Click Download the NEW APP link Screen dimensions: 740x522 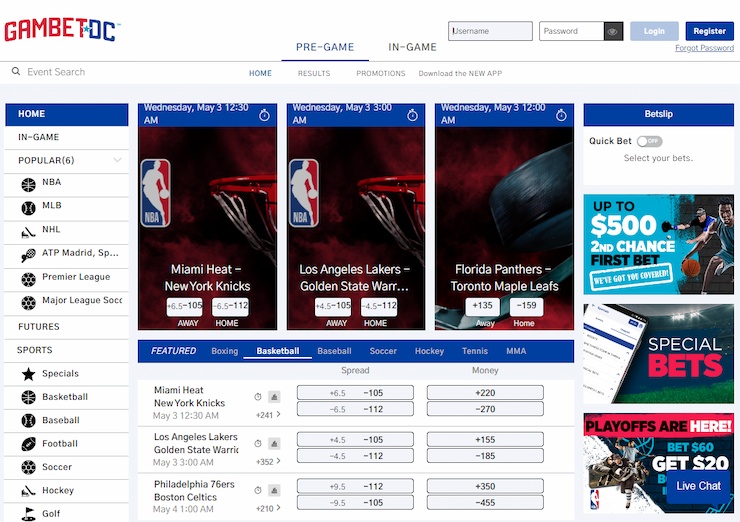coord(460,73)
